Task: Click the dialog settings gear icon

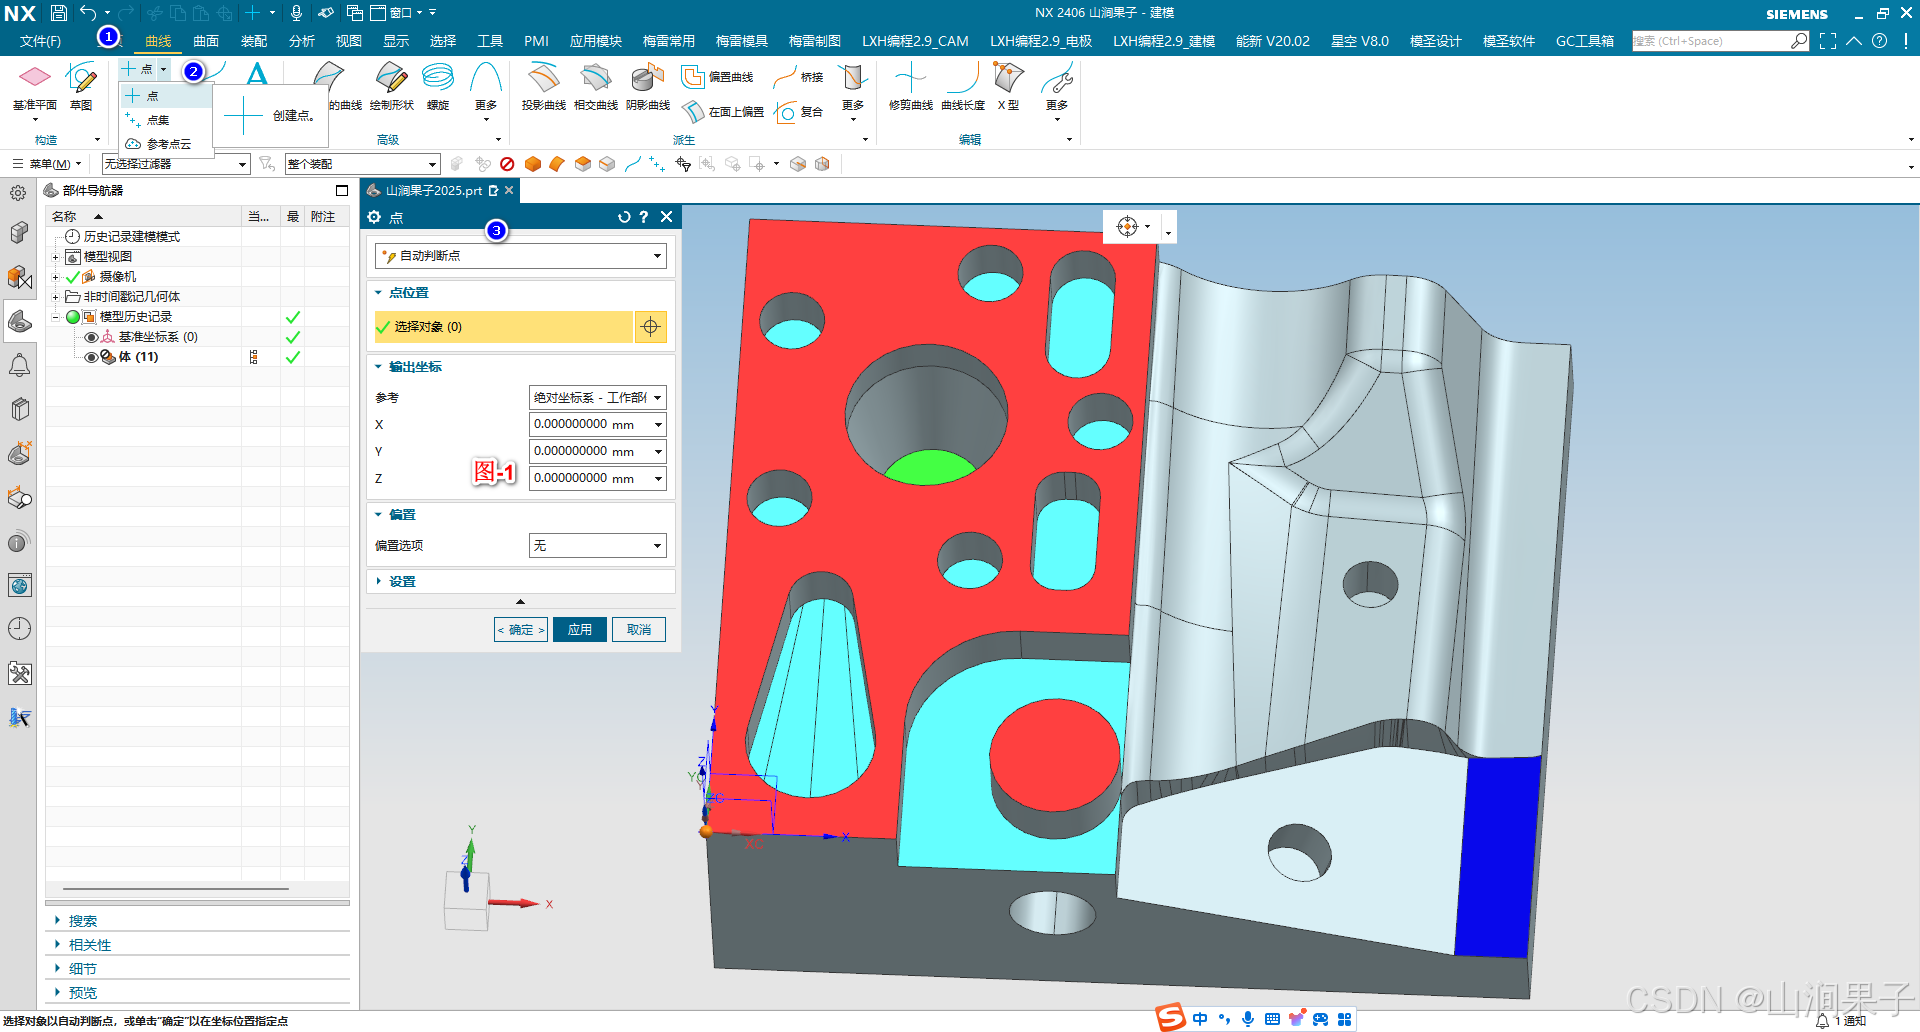Action: (374, 217)
